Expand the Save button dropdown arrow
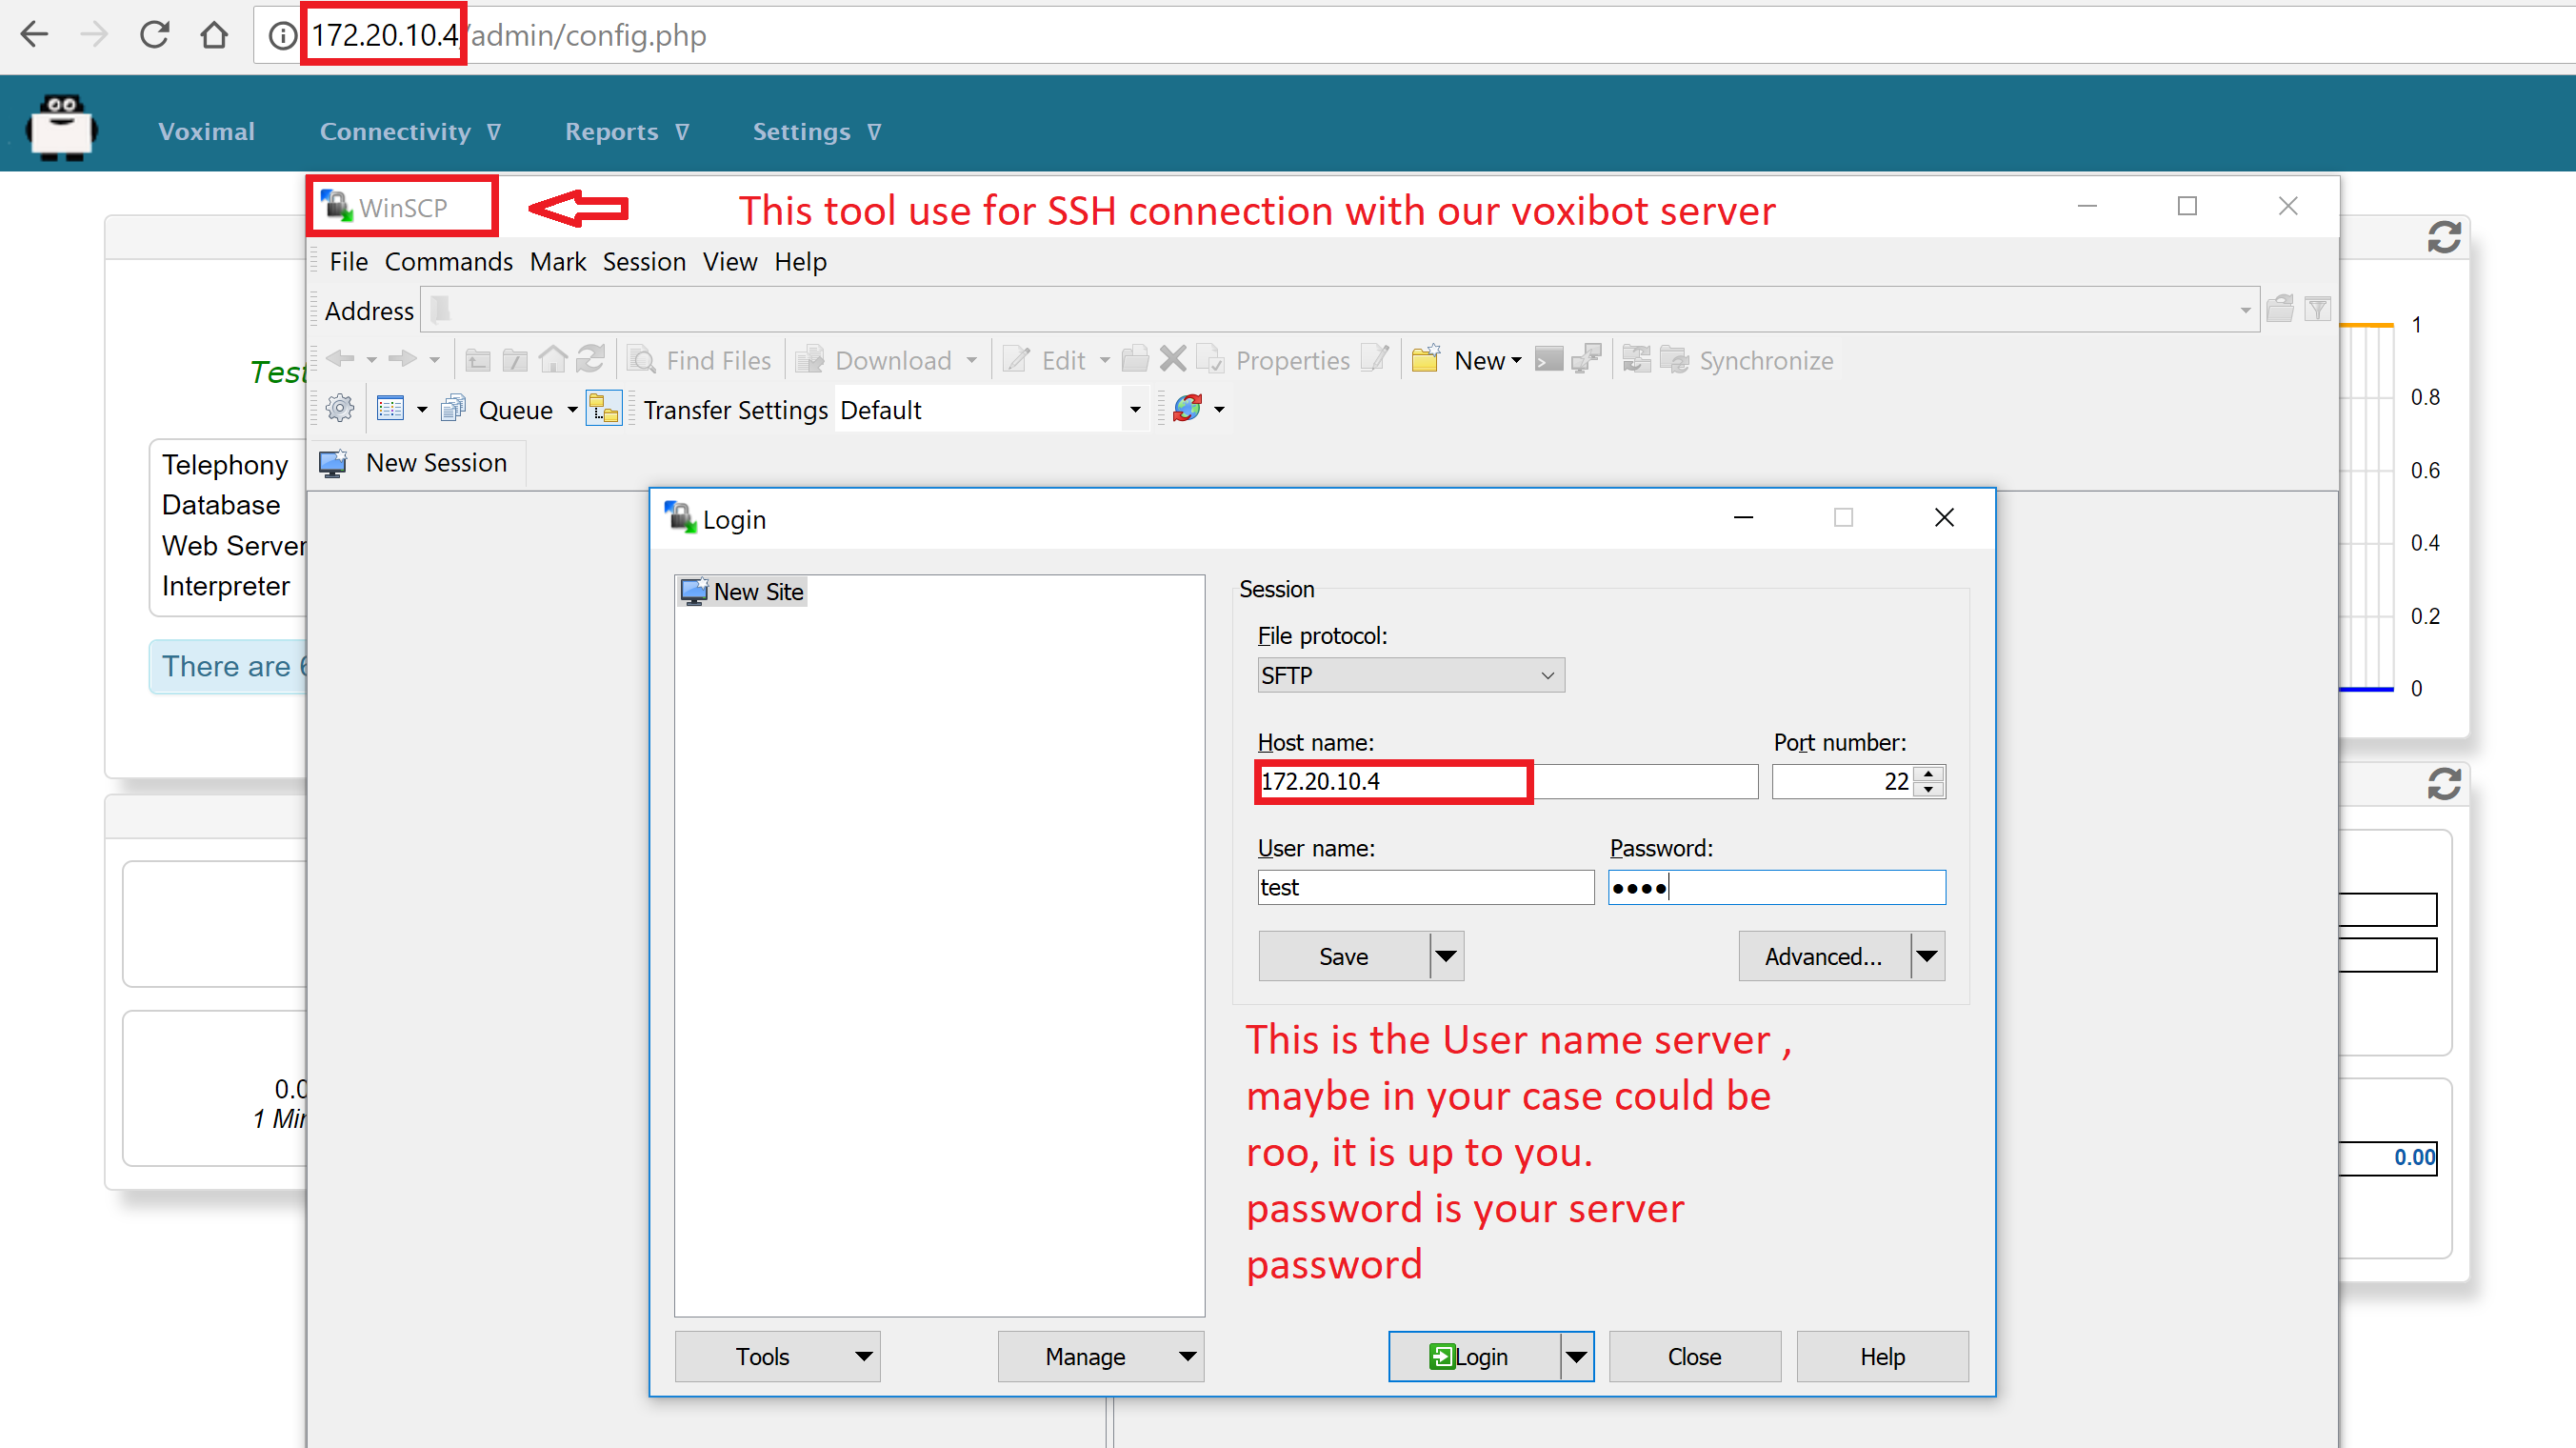This screenshot has height=1448, width=2576. (1446, 956)
